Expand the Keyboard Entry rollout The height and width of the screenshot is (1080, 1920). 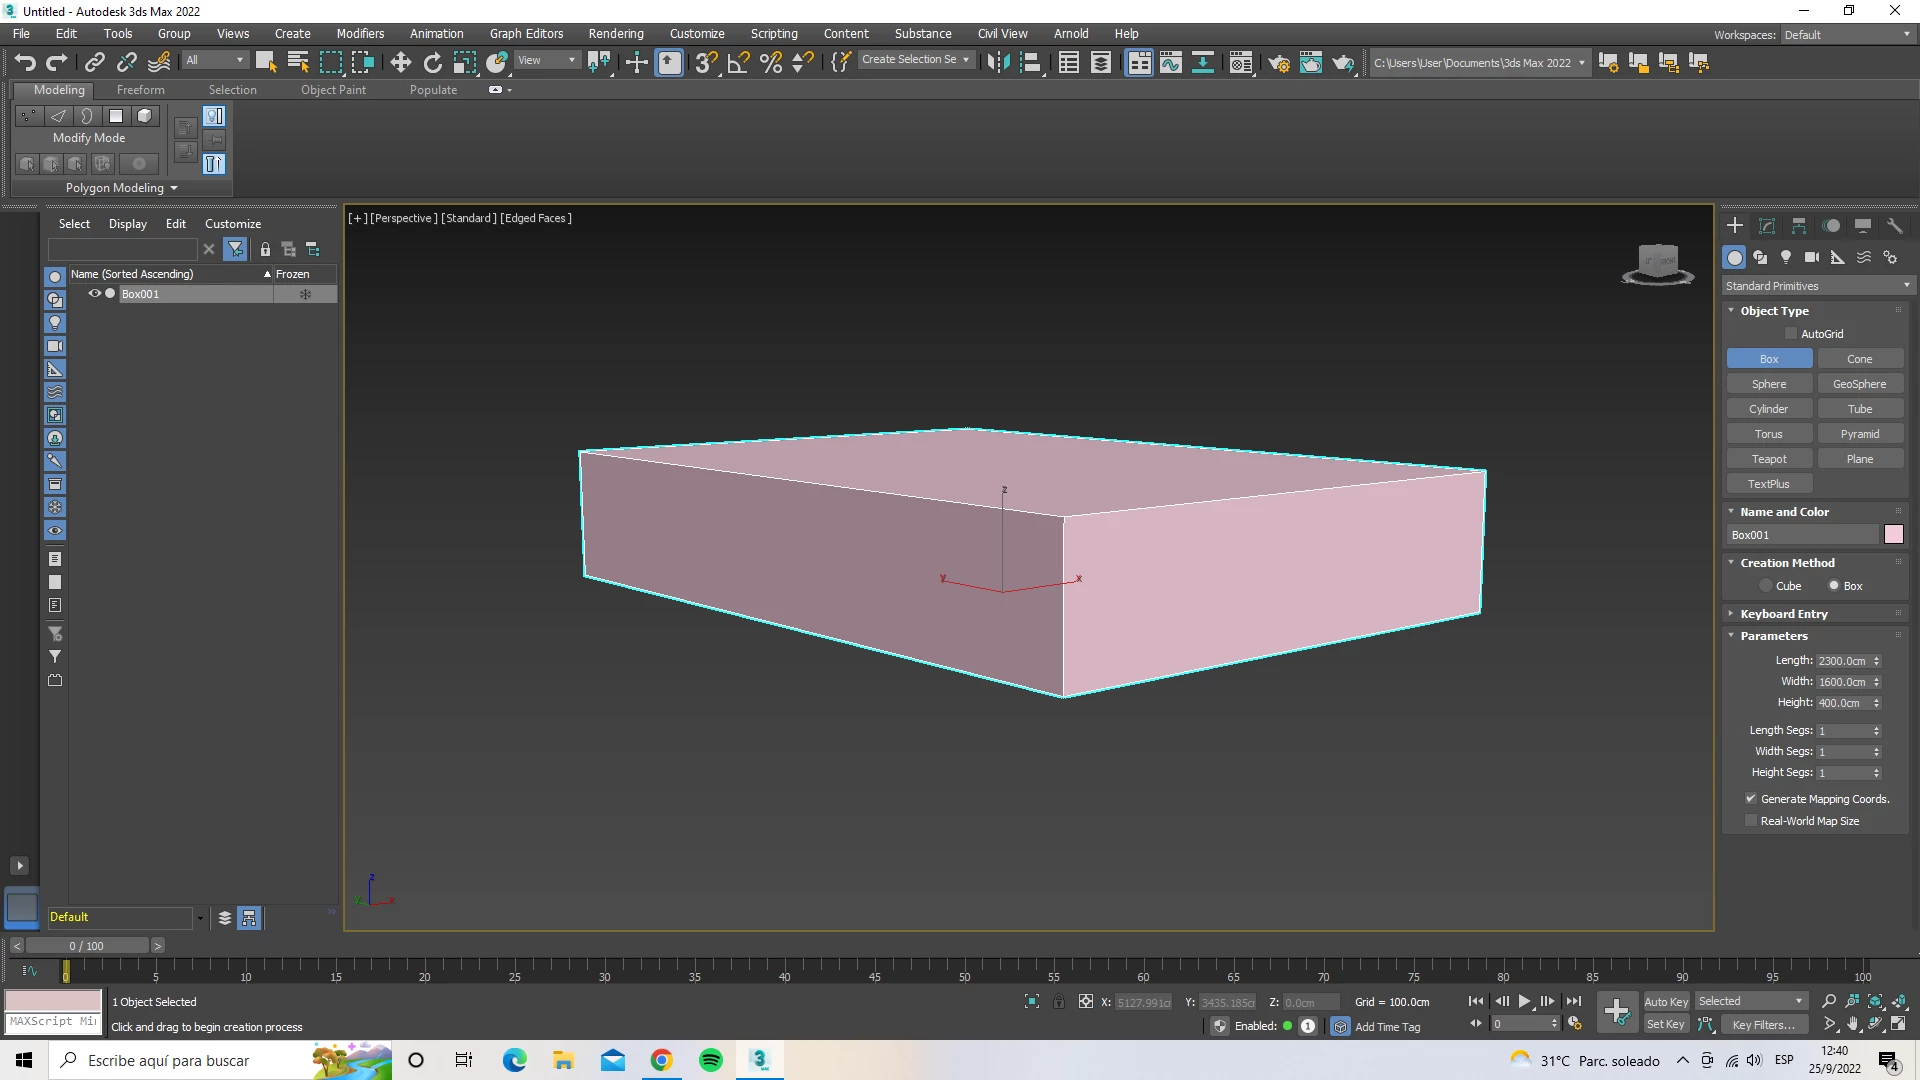tap(1783, 614)
